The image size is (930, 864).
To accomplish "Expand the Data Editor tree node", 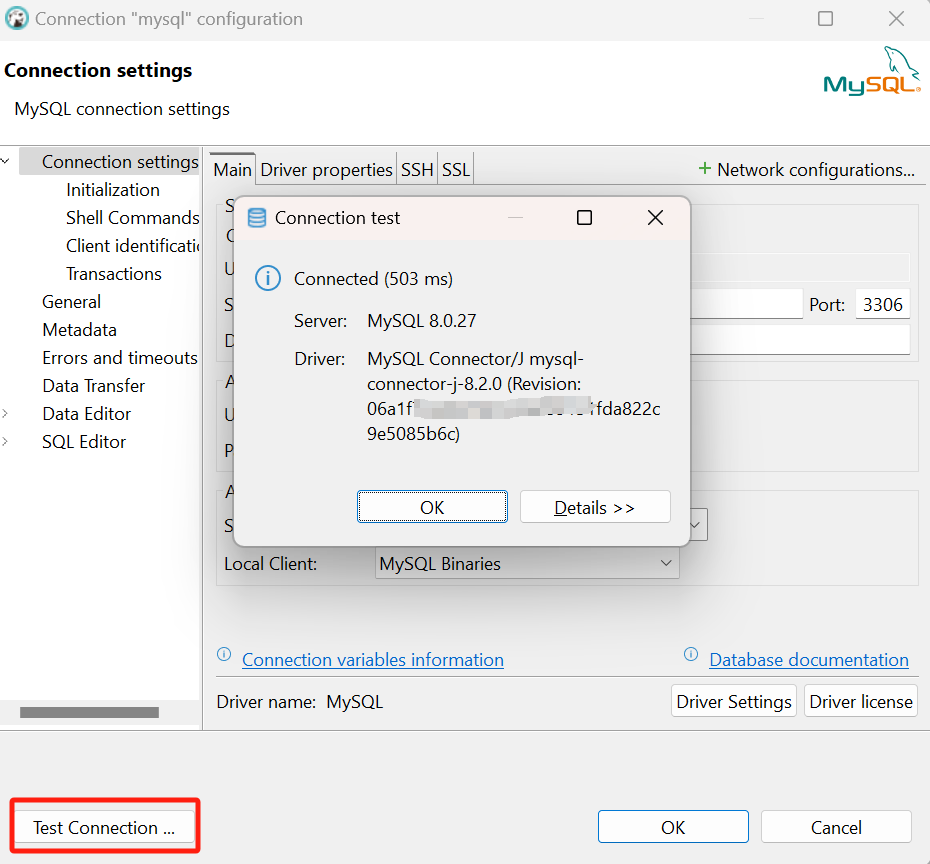I will (5, 413).
